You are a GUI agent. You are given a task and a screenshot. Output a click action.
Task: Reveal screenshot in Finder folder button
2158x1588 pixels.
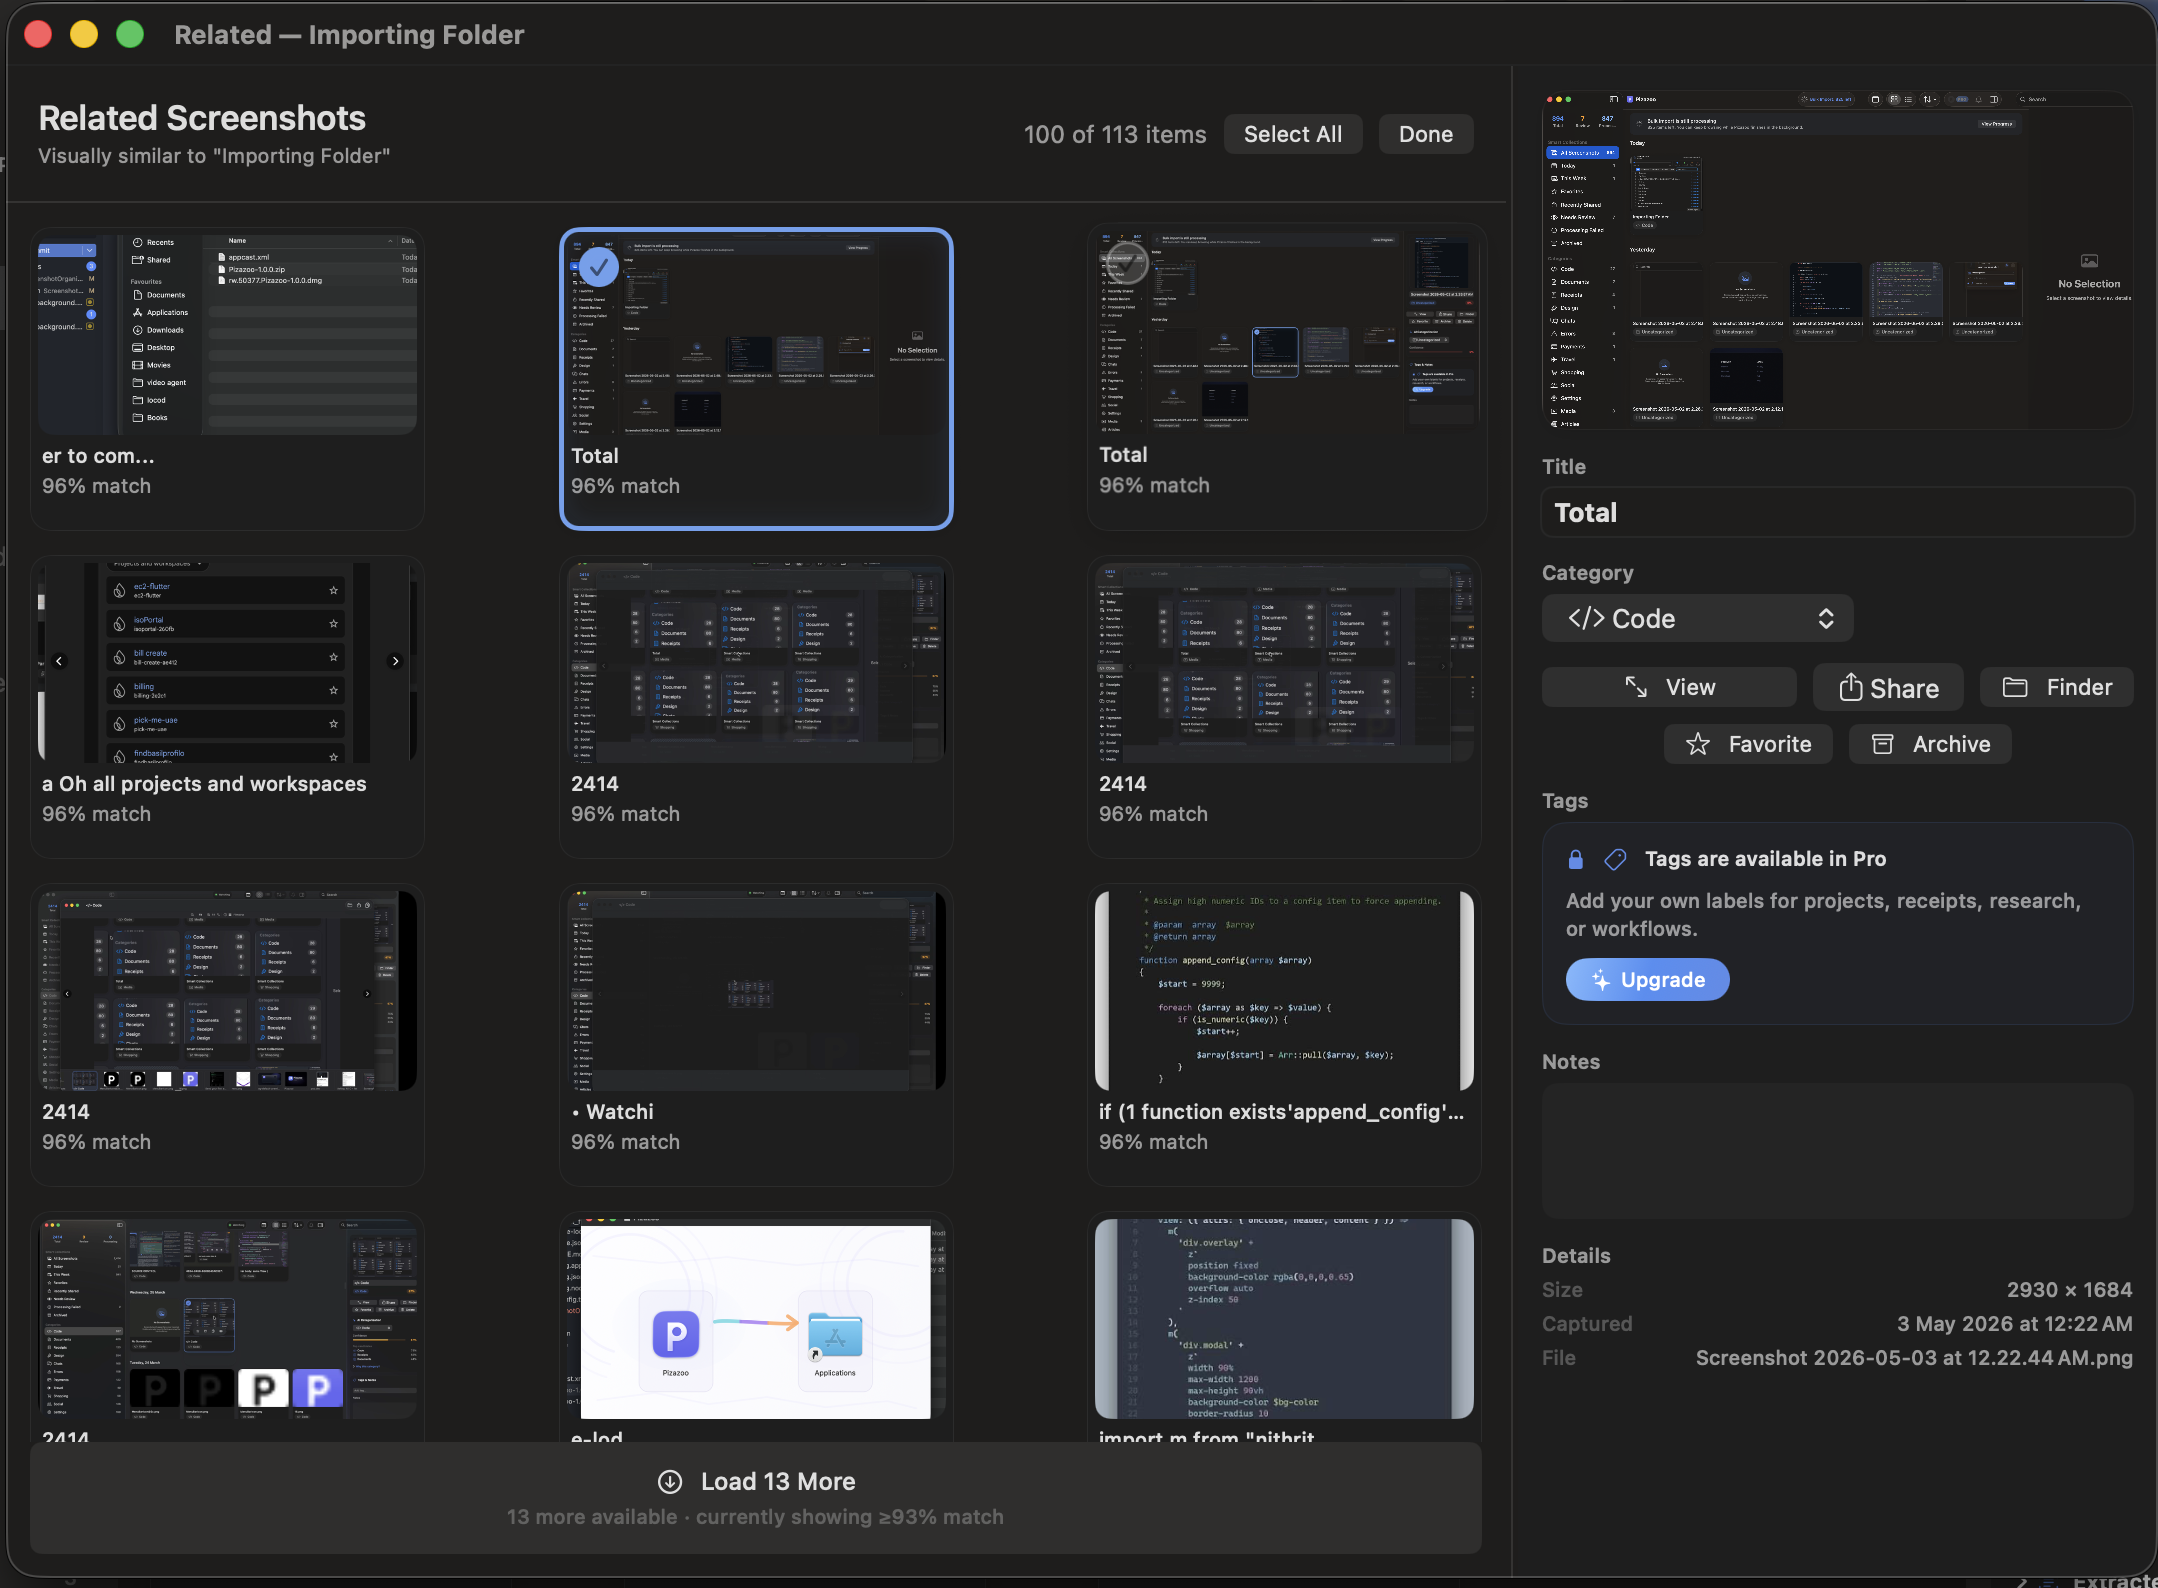[x=2058, y=687]
